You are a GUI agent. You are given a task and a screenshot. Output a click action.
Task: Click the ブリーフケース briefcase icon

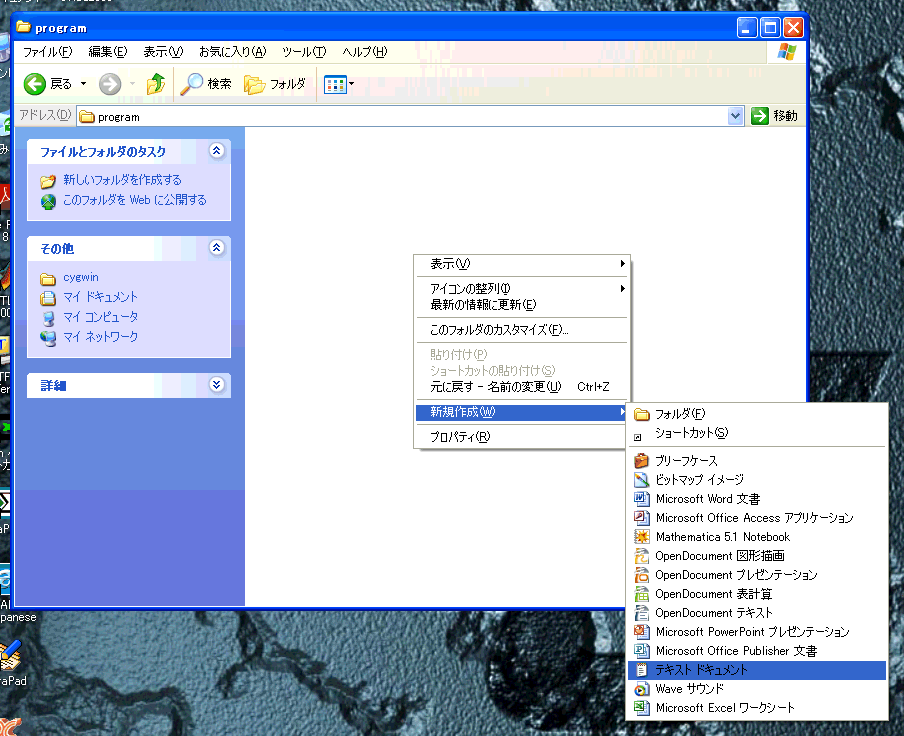pyautogui.click(x=641, y=461)
